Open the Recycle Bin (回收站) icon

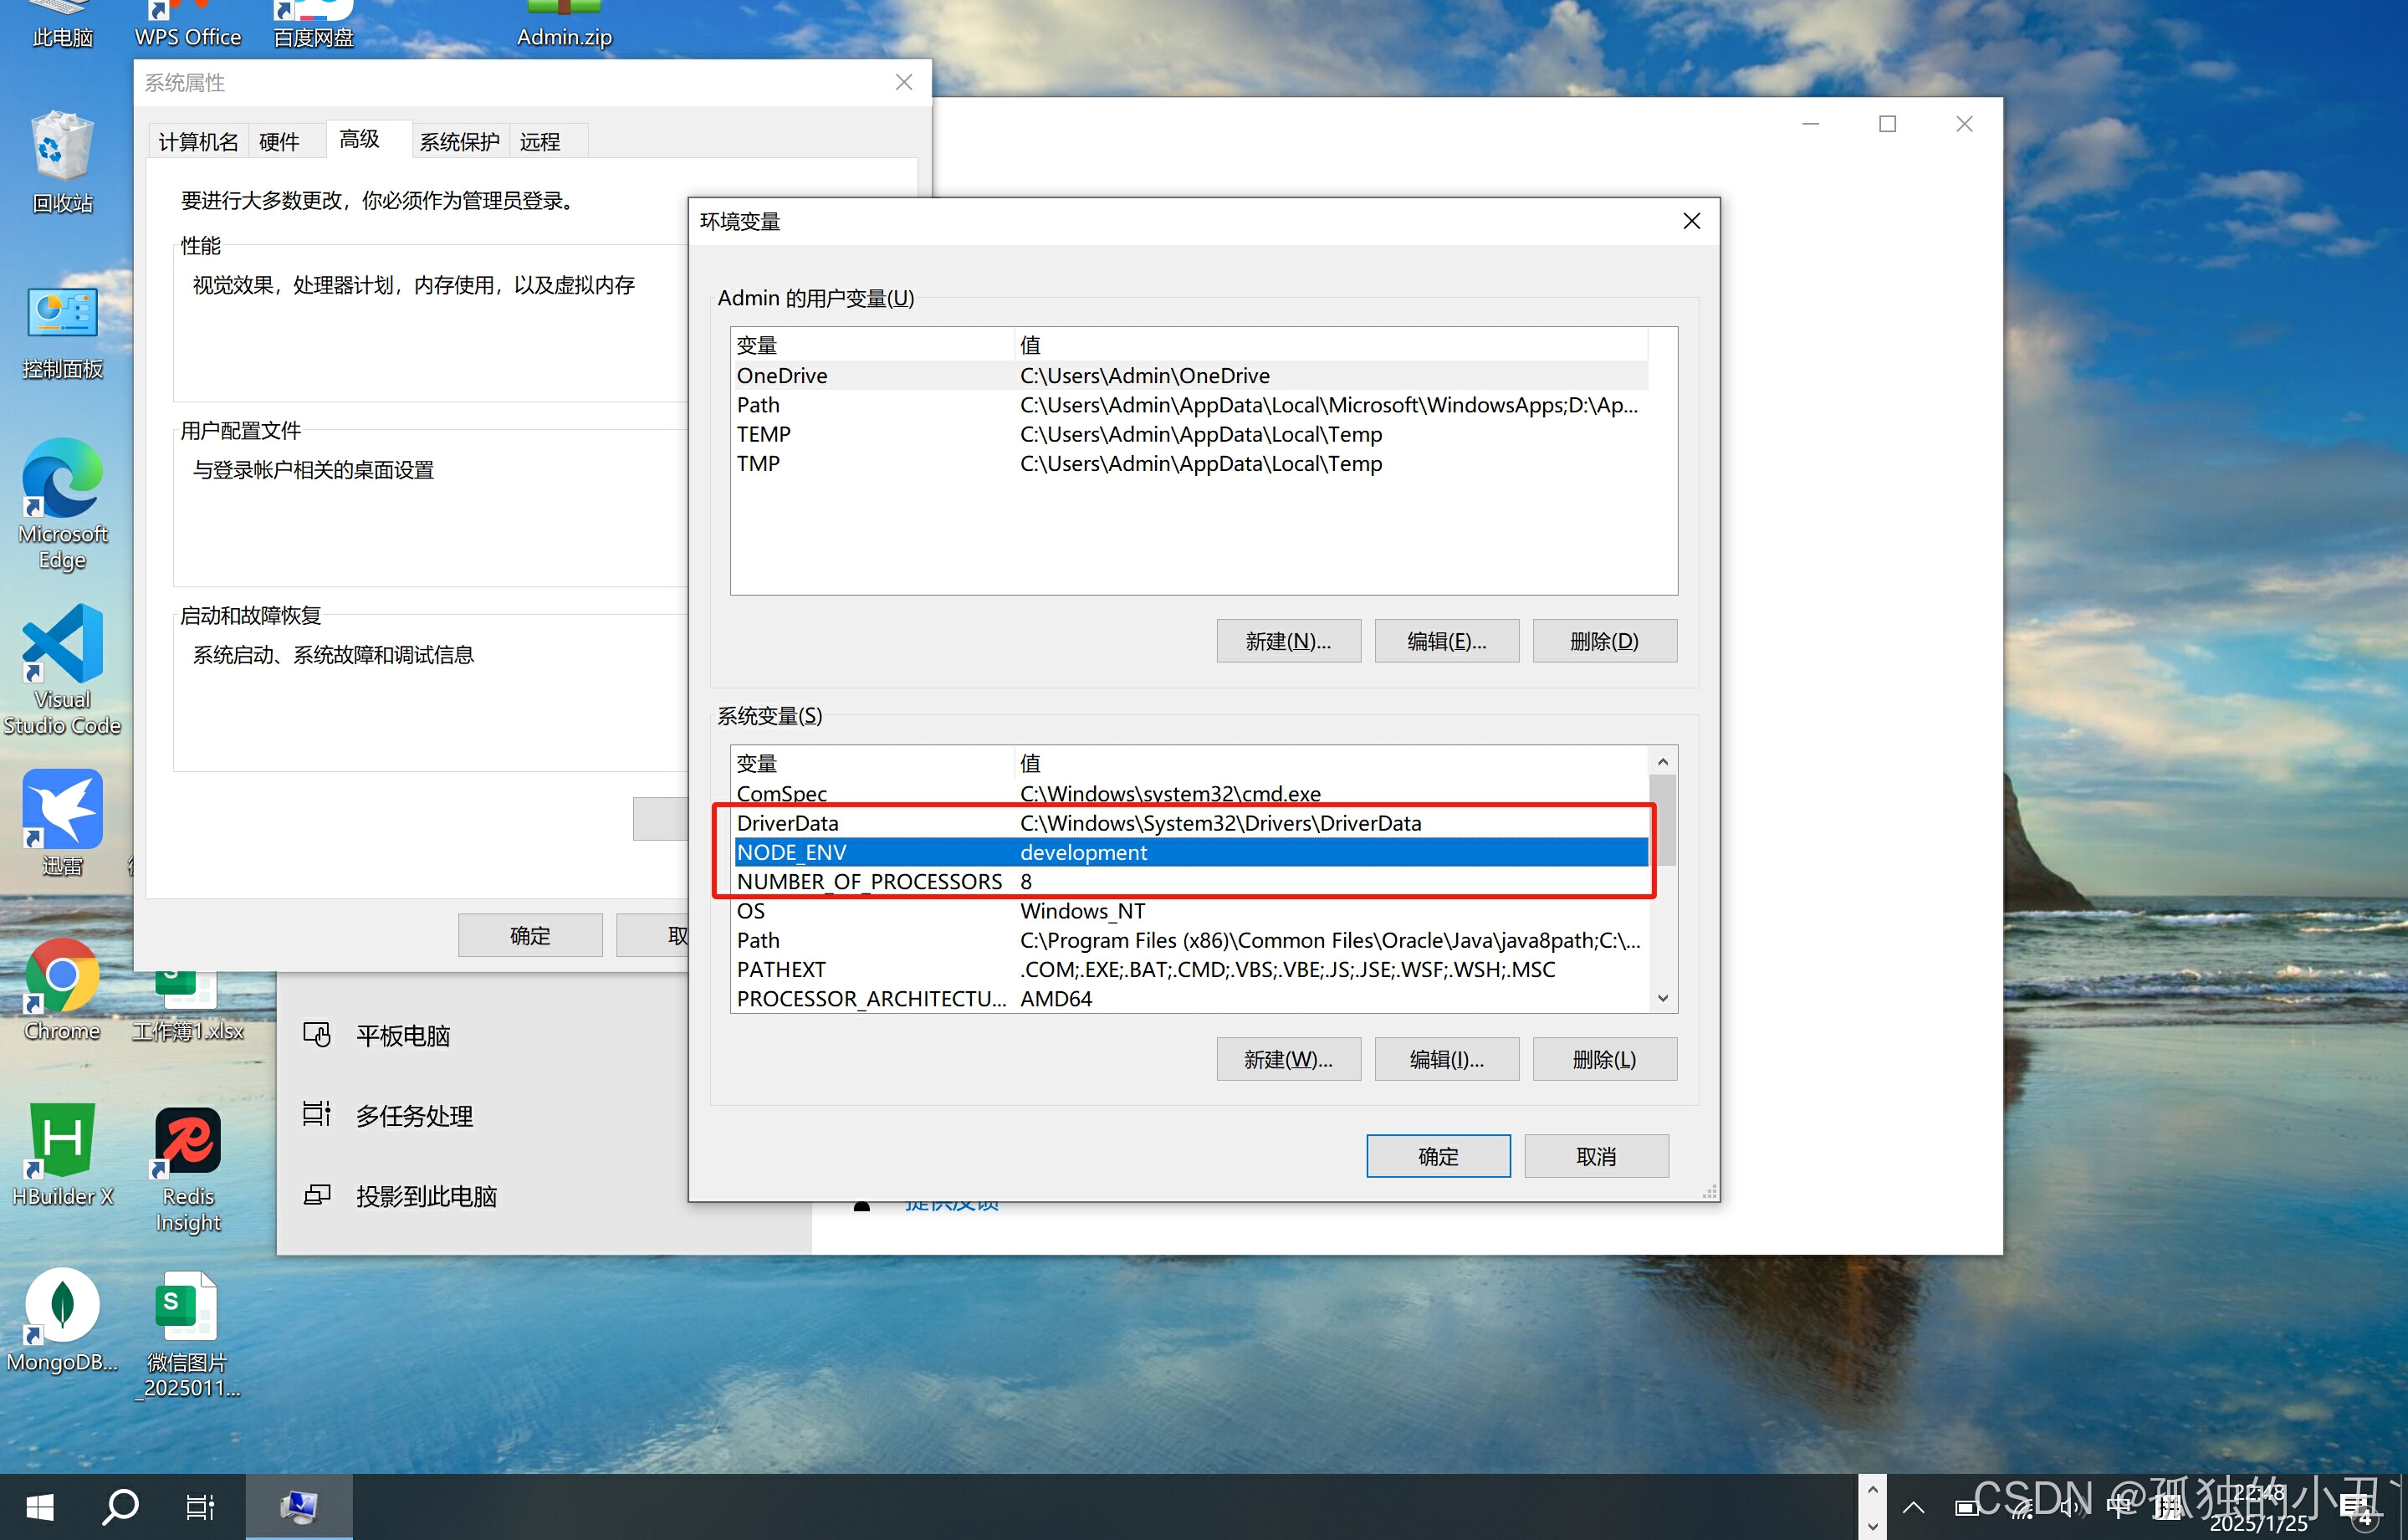pos(62,150)
